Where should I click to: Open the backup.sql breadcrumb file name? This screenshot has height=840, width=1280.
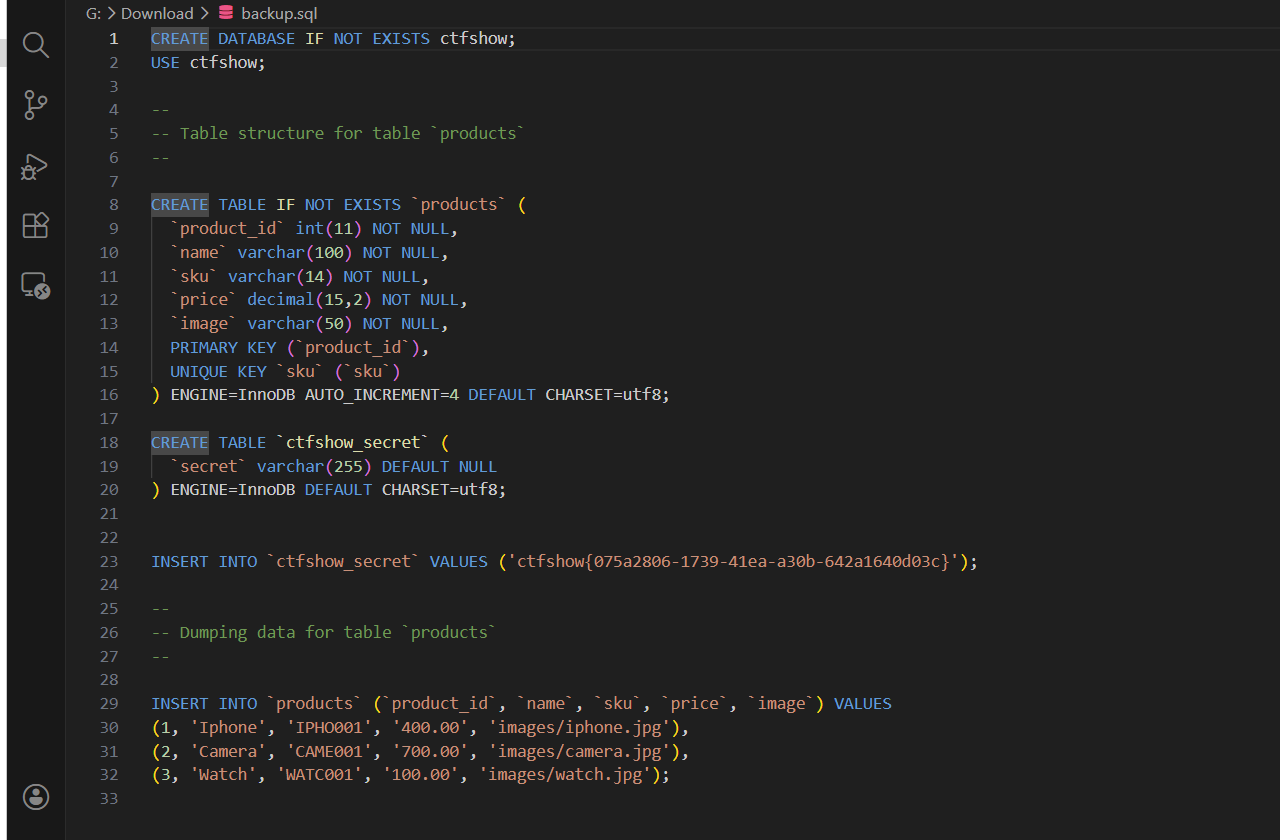click(279, 13)
